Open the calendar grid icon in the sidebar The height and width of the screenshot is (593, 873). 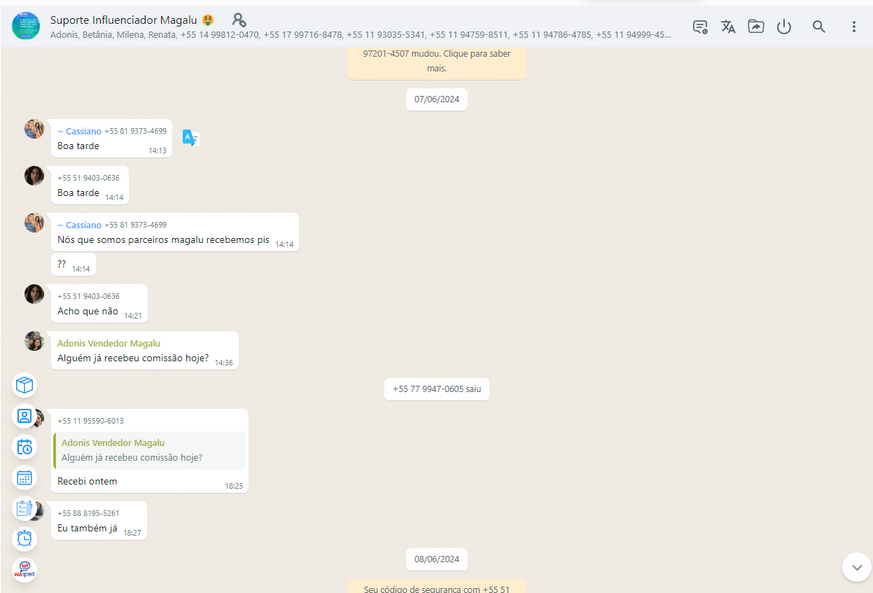tap(24, 477)
